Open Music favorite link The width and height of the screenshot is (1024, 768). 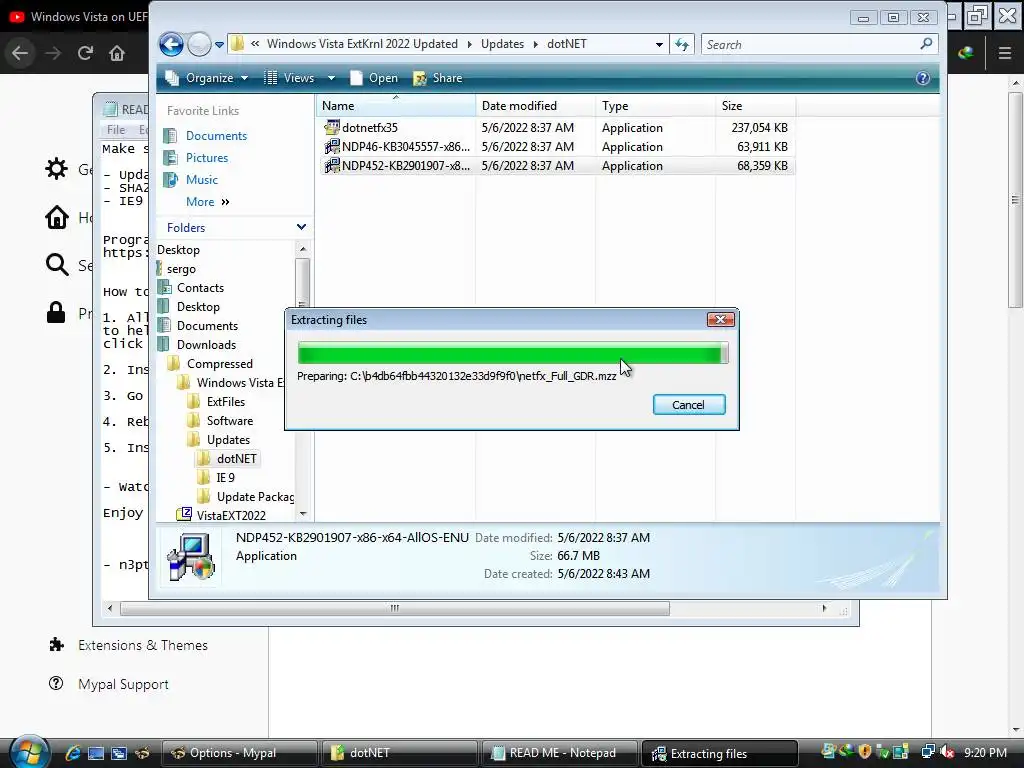click(x=202, y=180)
